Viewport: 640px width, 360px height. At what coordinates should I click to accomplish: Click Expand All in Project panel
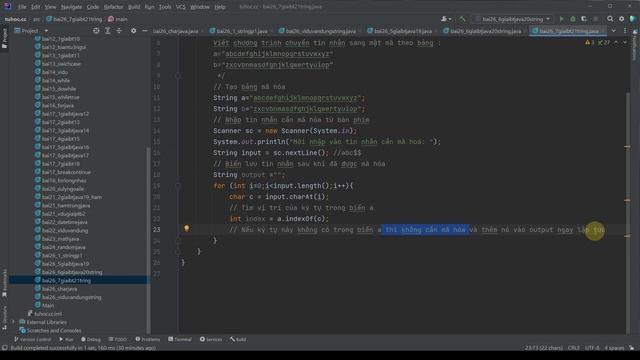pyautogui.click(x=108, y=31)
